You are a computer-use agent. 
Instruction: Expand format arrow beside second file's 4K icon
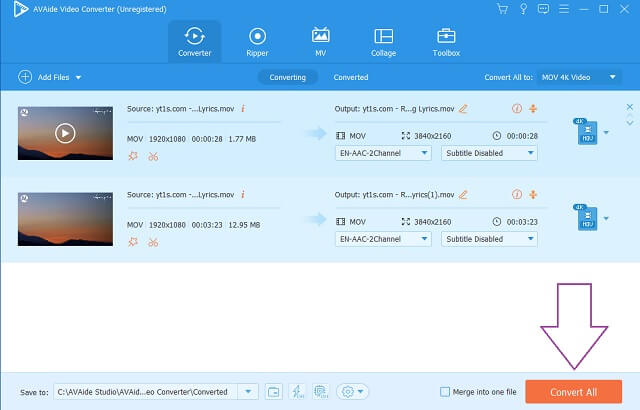pyautogui.click(x=606, y=218)
